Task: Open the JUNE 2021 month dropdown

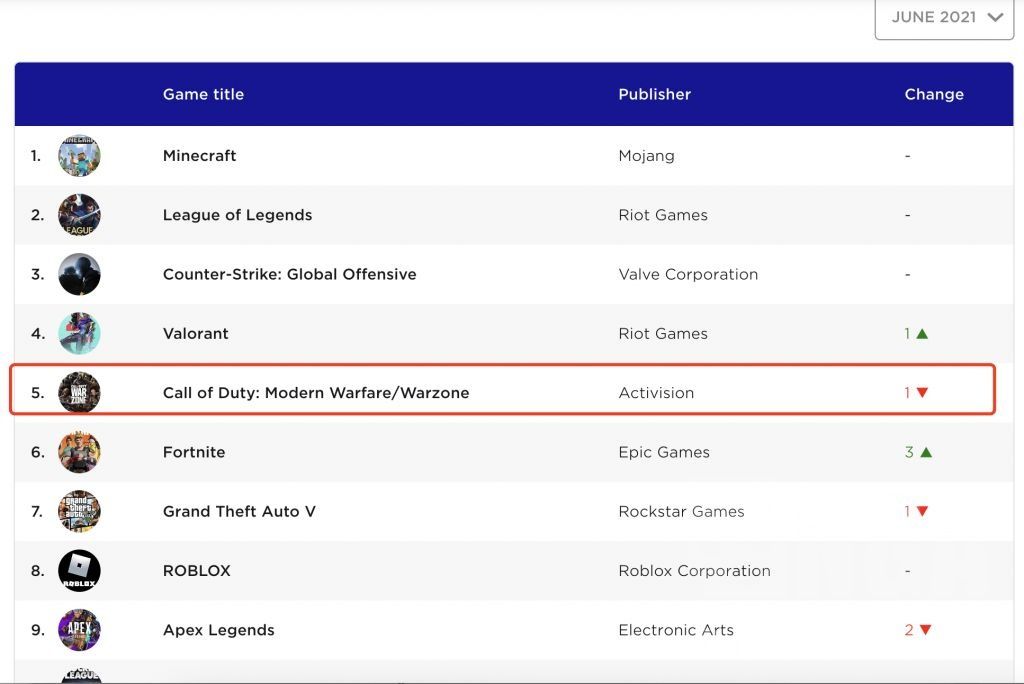Action: click(944, 18)
